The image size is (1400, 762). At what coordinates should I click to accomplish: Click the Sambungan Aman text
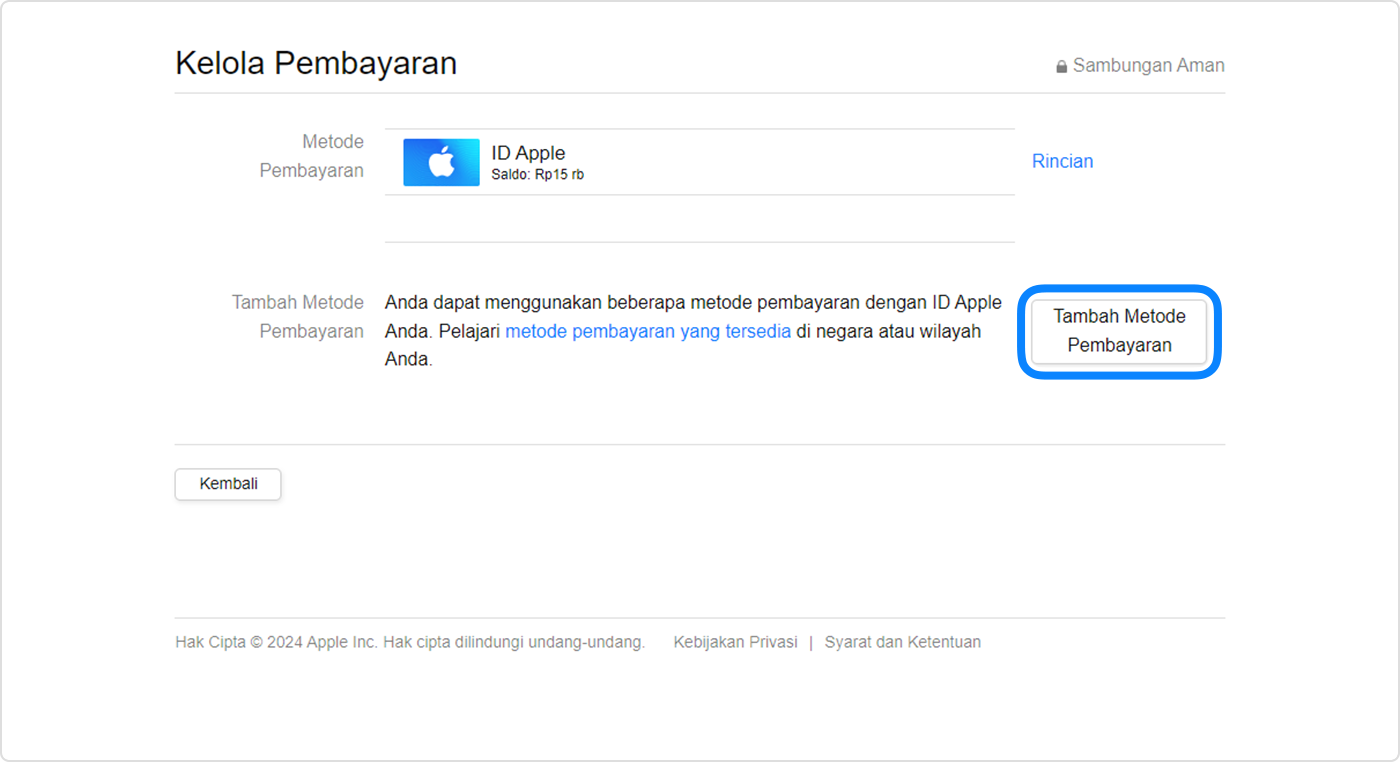[1148, 65]
